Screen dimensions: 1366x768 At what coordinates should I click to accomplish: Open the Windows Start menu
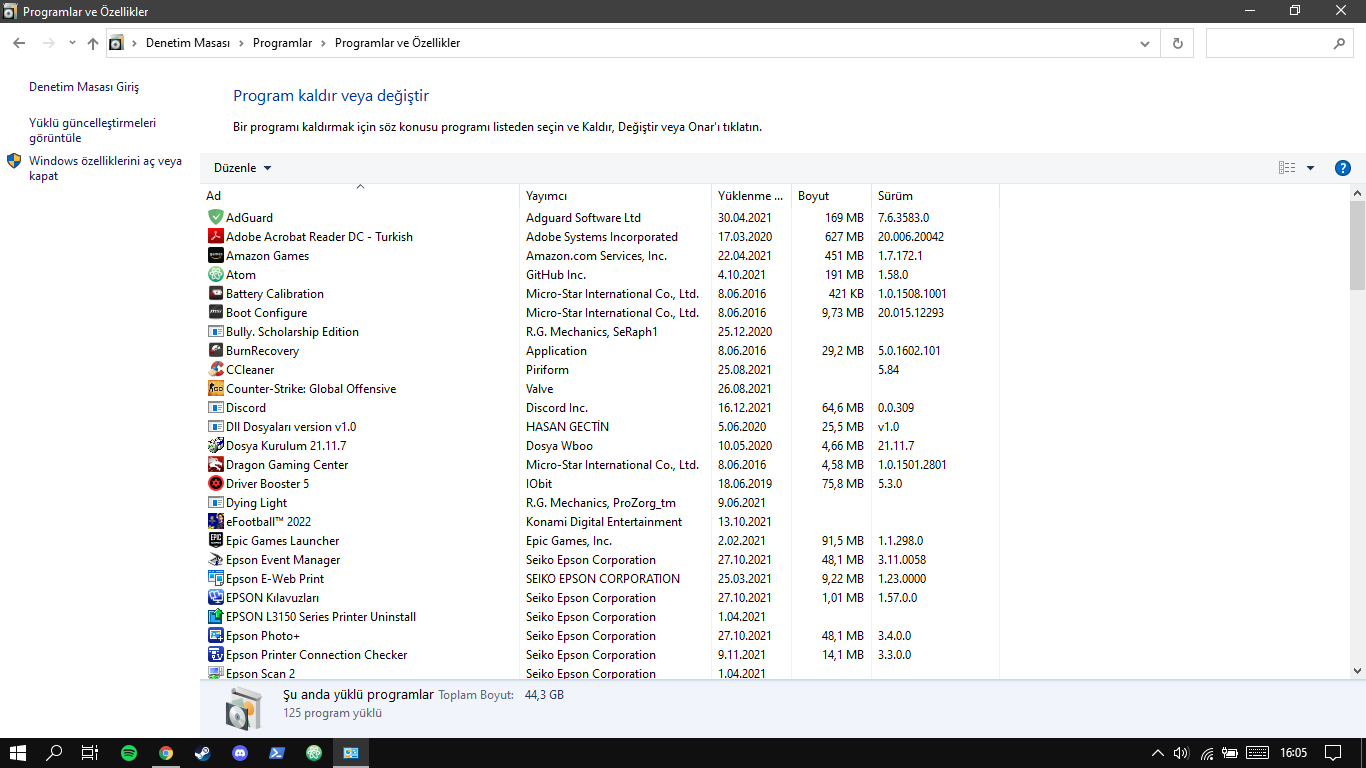pyautogui.click(x=18, y=753)
